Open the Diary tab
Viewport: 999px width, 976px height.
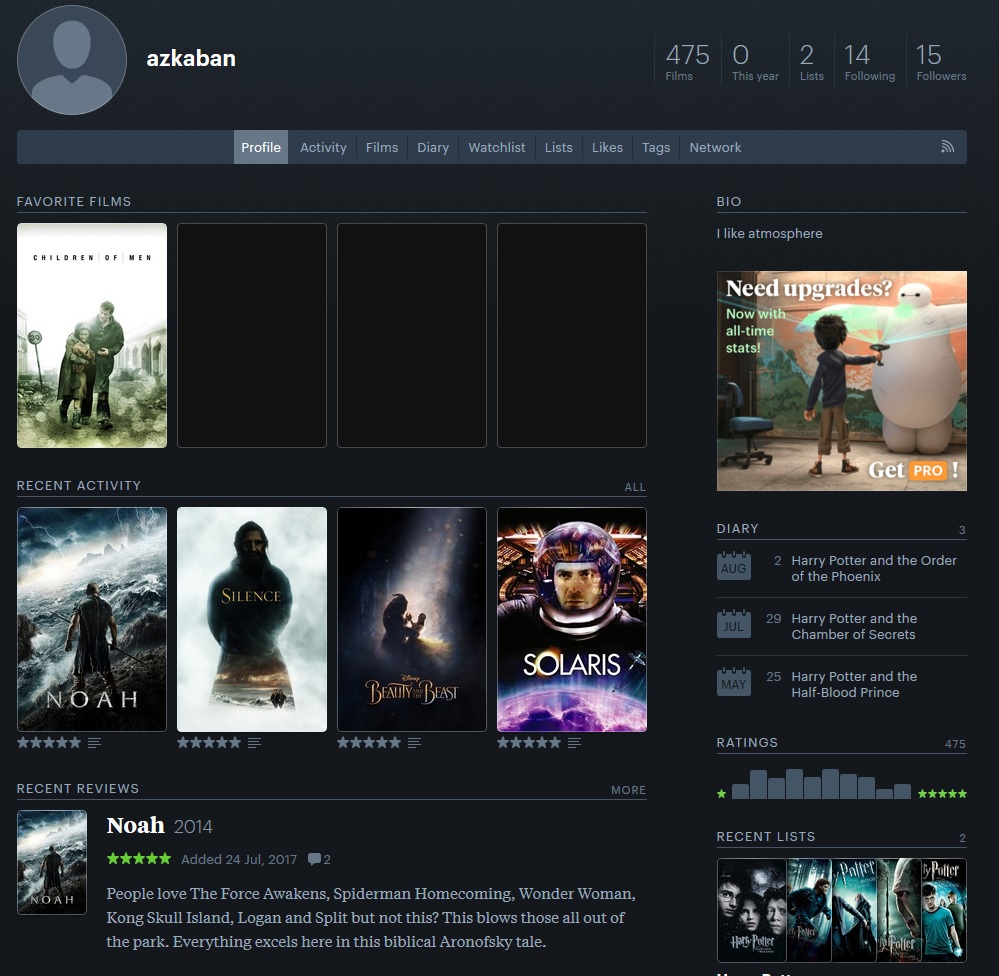tap(433, 147)
